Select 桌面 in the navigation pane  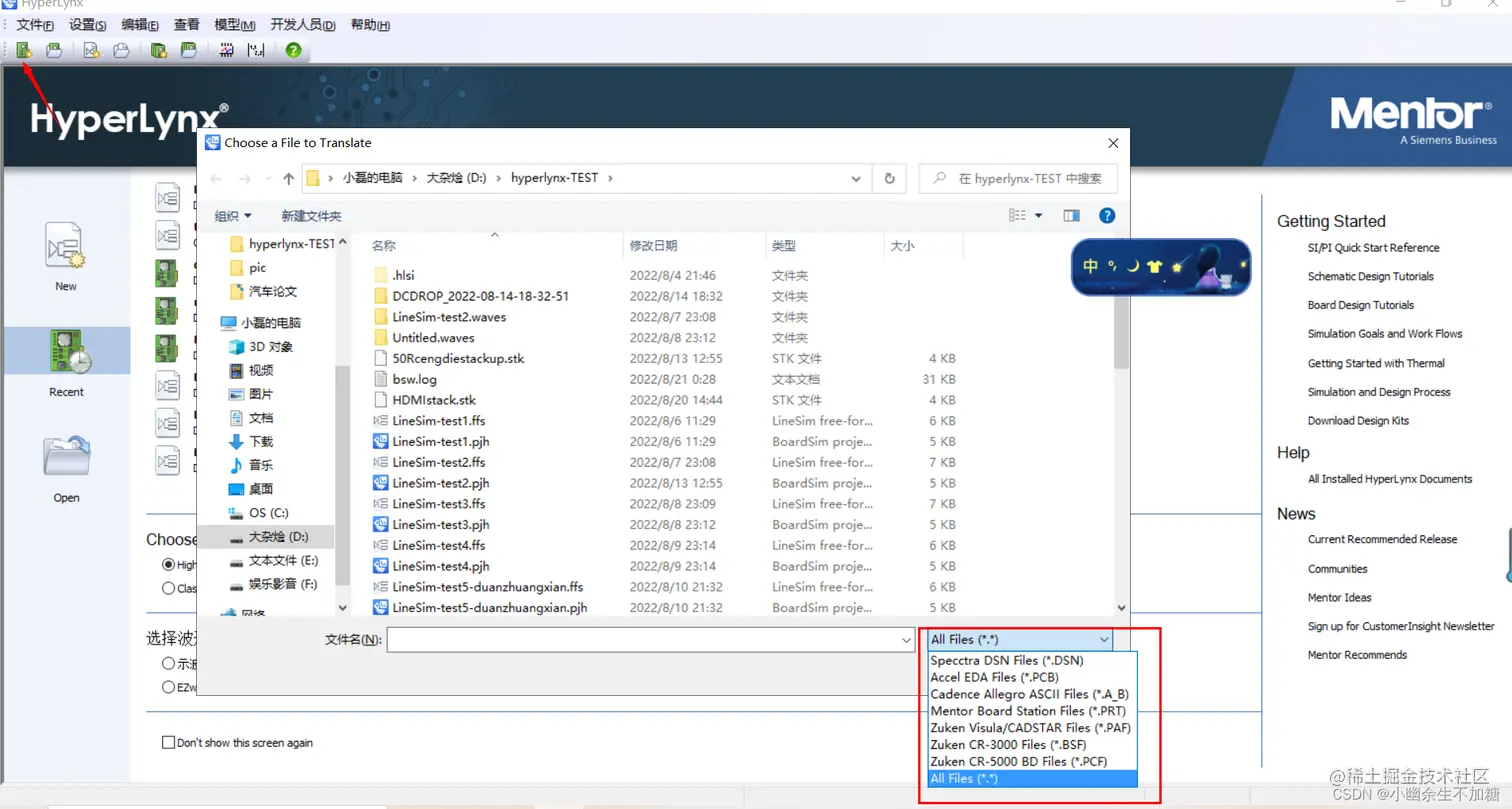pyautogui.click(x=251, y=489)
